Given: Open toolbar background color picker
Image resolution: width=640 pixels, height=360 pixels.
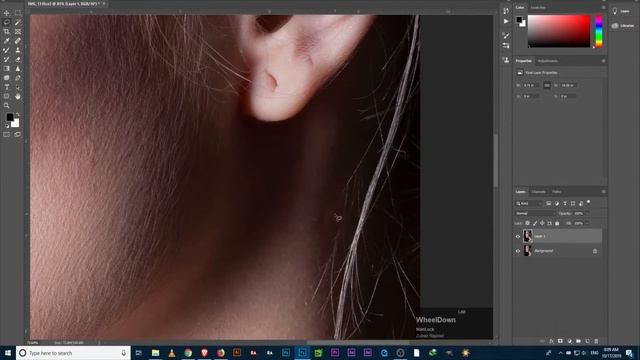Looking at the screenshot, I should (x=16, y=123).
